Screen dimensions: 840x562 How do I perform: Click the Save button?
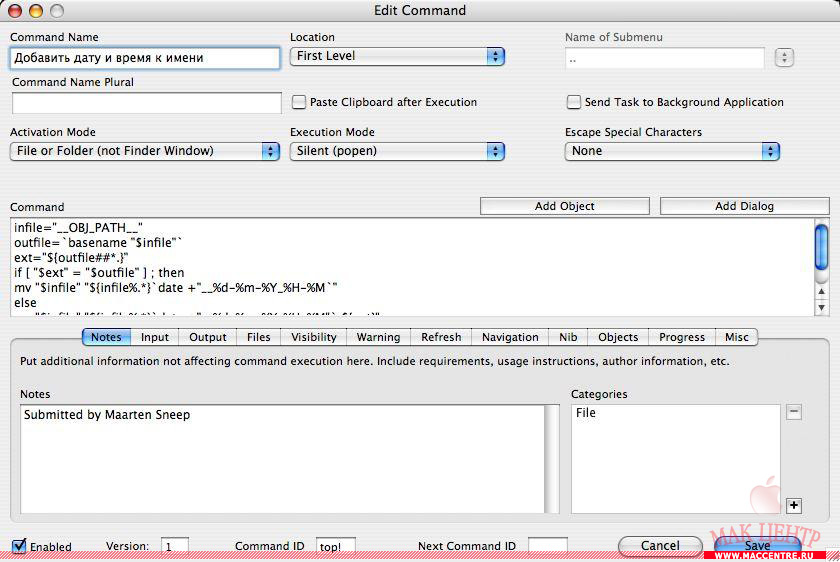758,546
